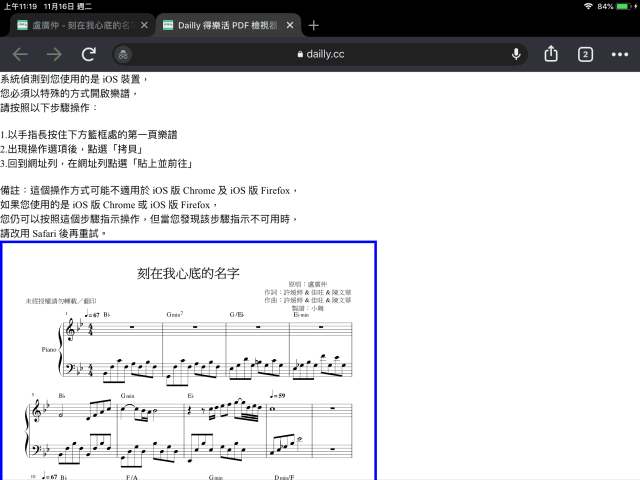Switch to the 盧廣仲 song tab

80,25
